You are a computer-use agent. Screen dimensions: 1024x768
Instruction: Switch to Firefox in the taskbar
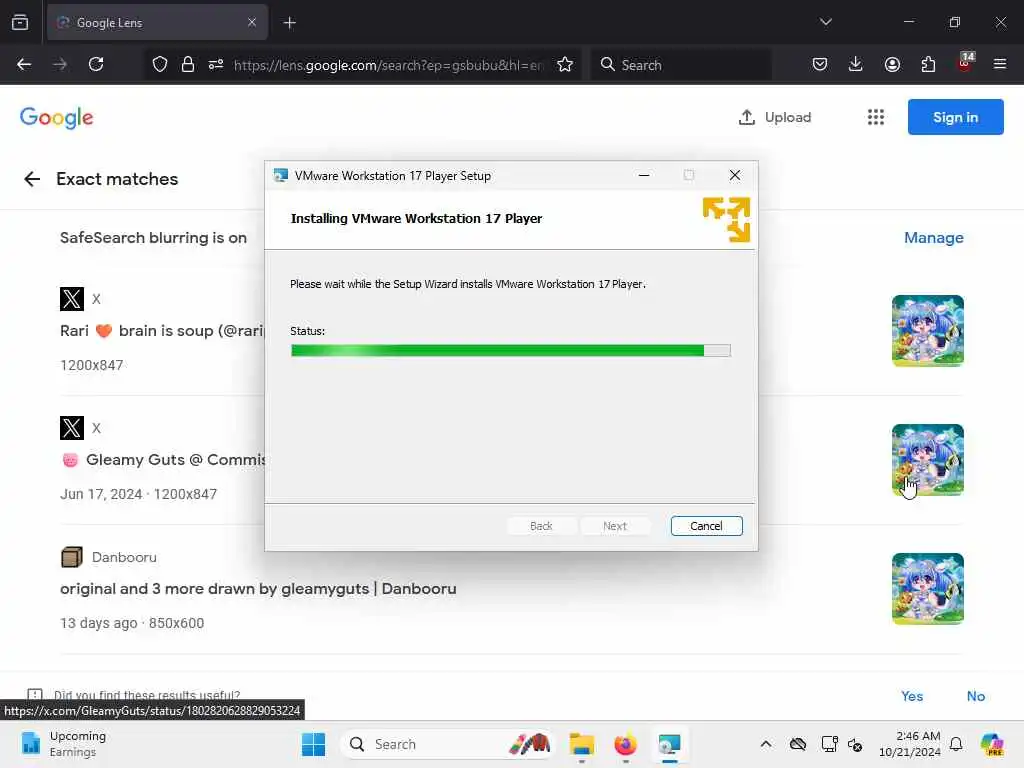[625, 744]
